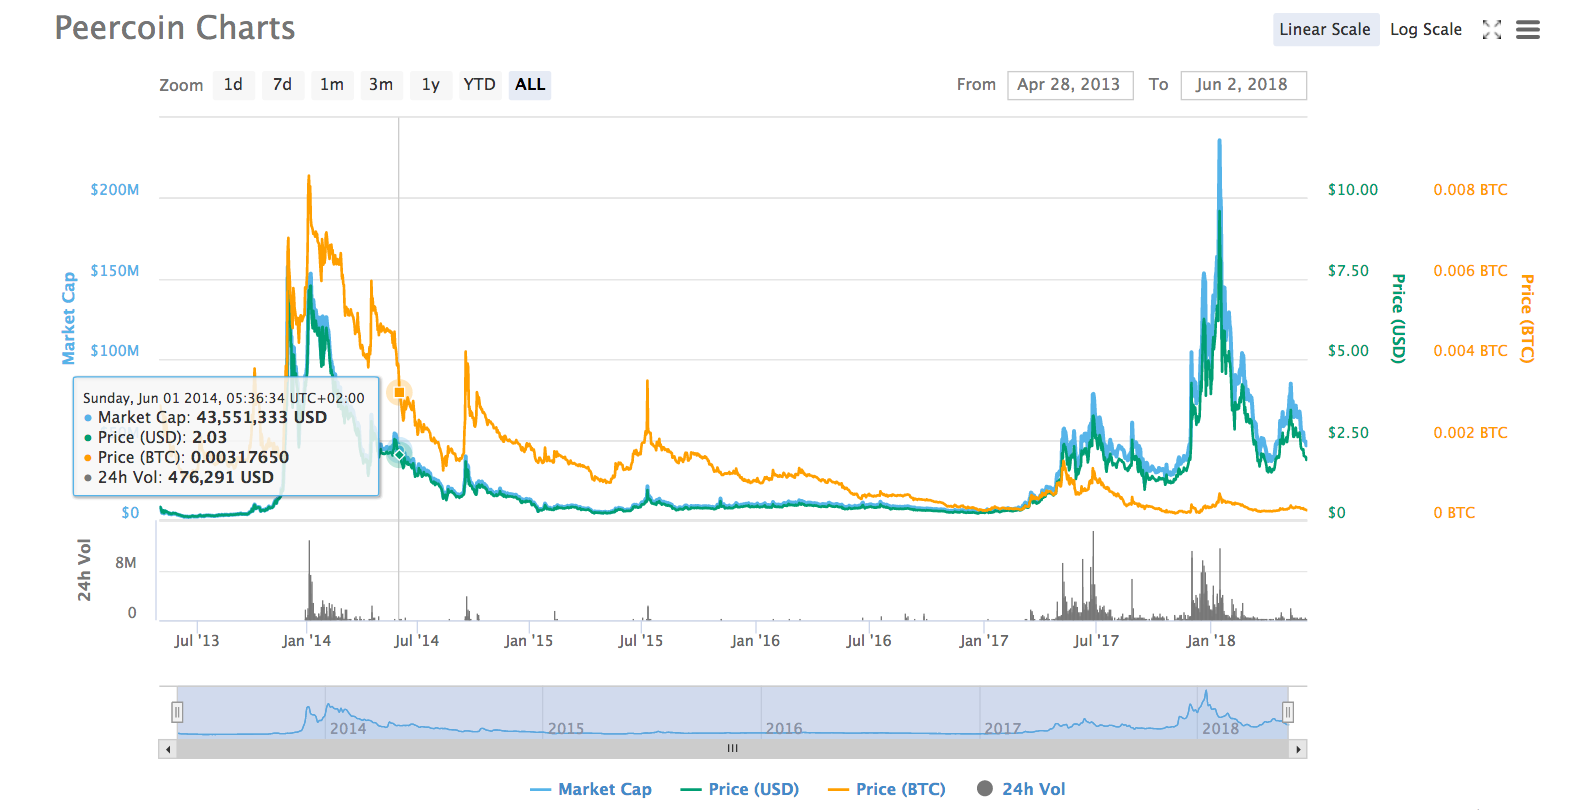Toggle fullscreen chart view
Screen dimensions: 1580x810
(x=1491, y=30)
